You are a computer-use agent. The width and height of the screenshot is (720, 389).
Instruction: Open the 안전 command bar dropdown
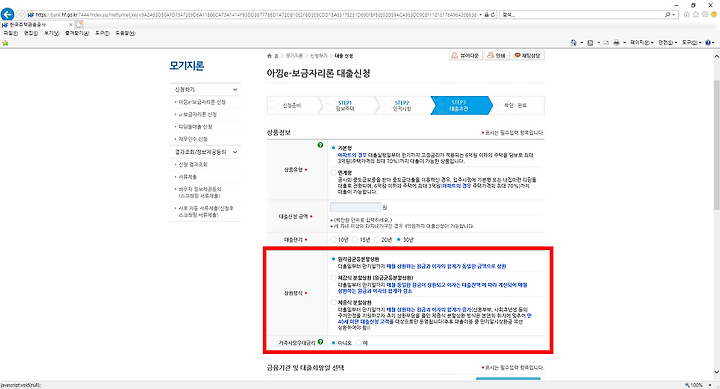click(x=668, y=42)
